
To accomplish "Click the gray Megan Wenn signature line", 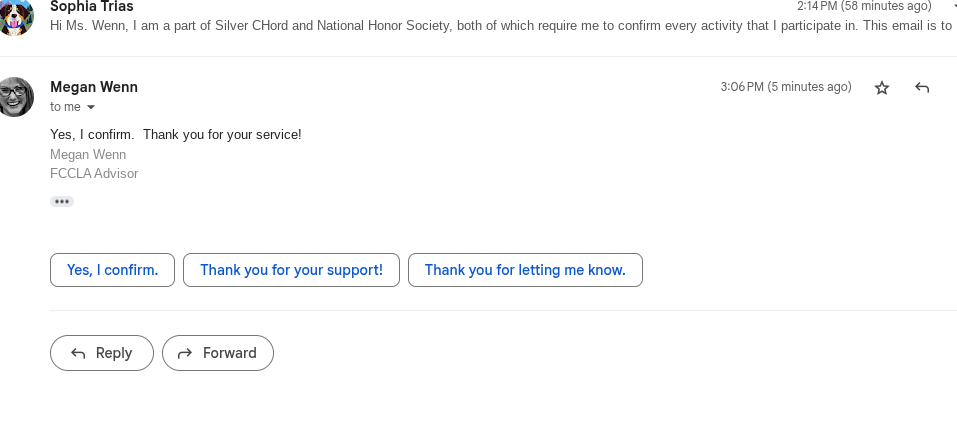I will click(x=88, y=154).
